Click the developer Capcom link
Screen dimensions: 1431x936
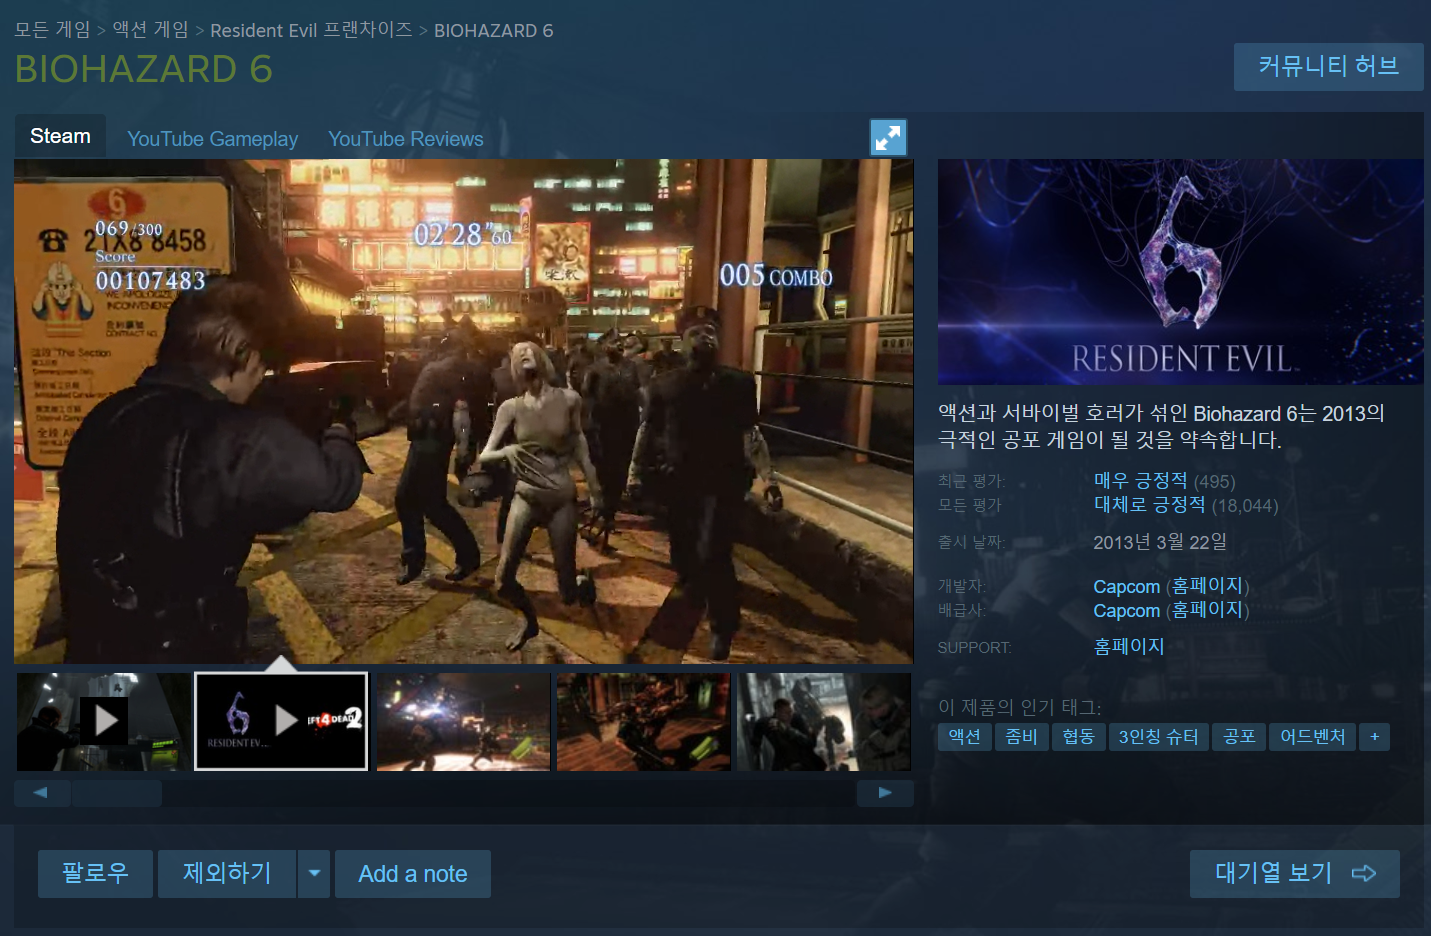pos(1126,587)
